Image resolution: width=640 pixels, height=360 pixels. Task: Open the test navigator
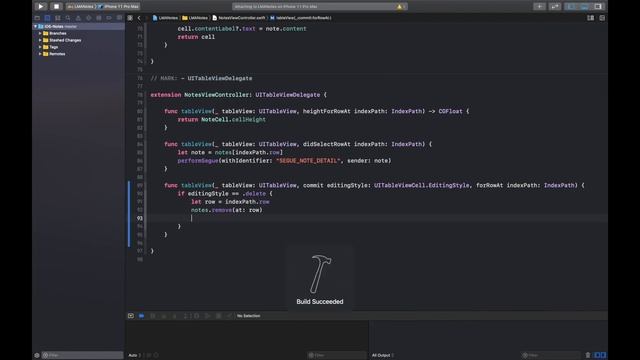89,18
